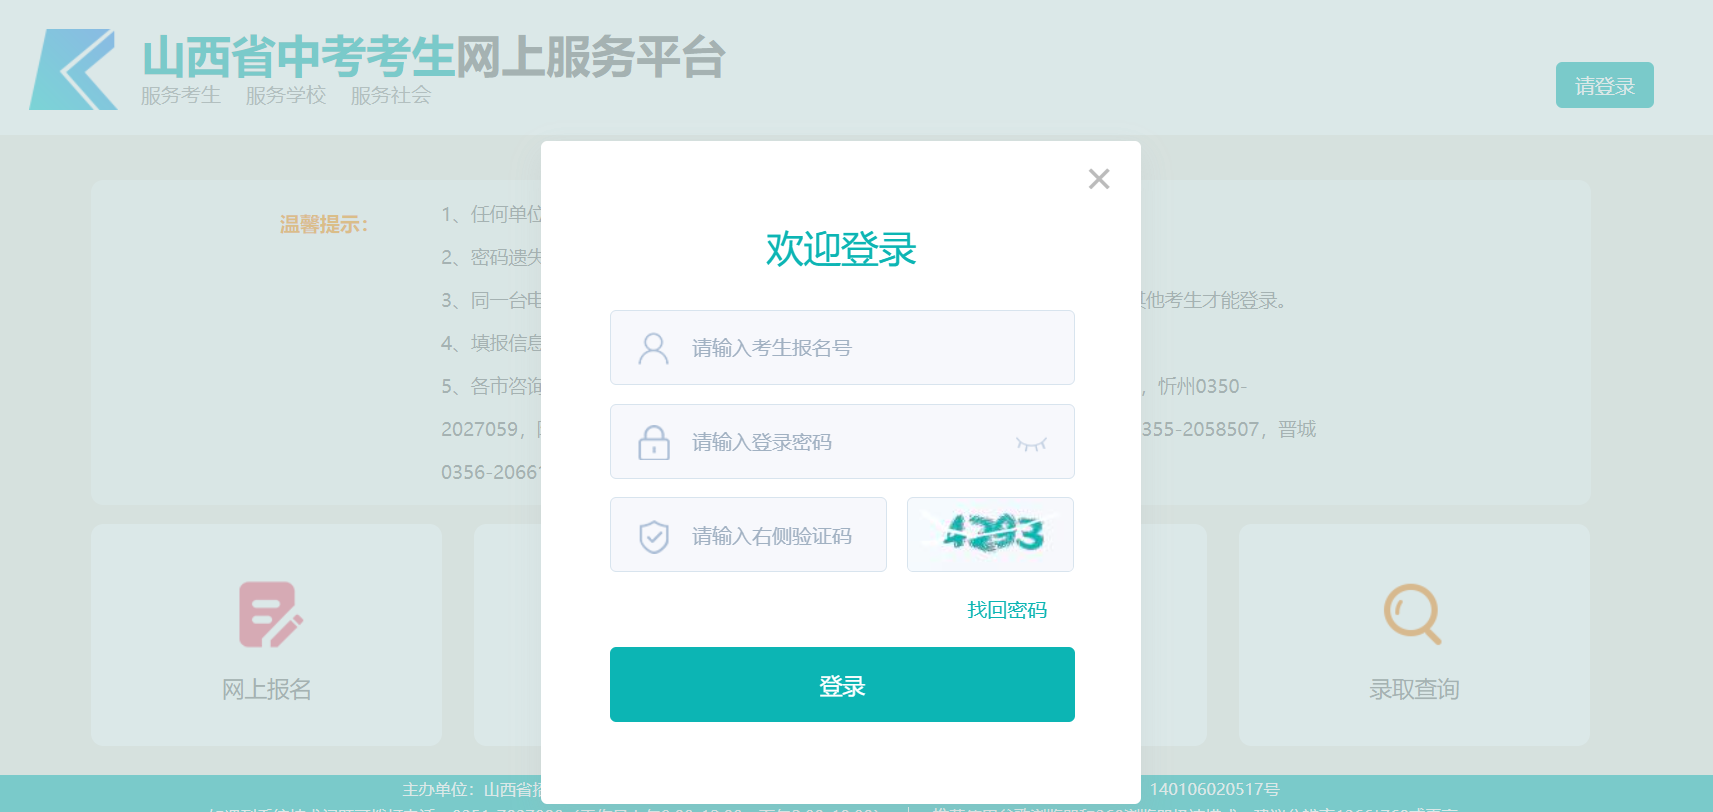This screenshot has height=812, width=1713.
Task: Click the shield icon in captcha field
Action: (653, 536)
